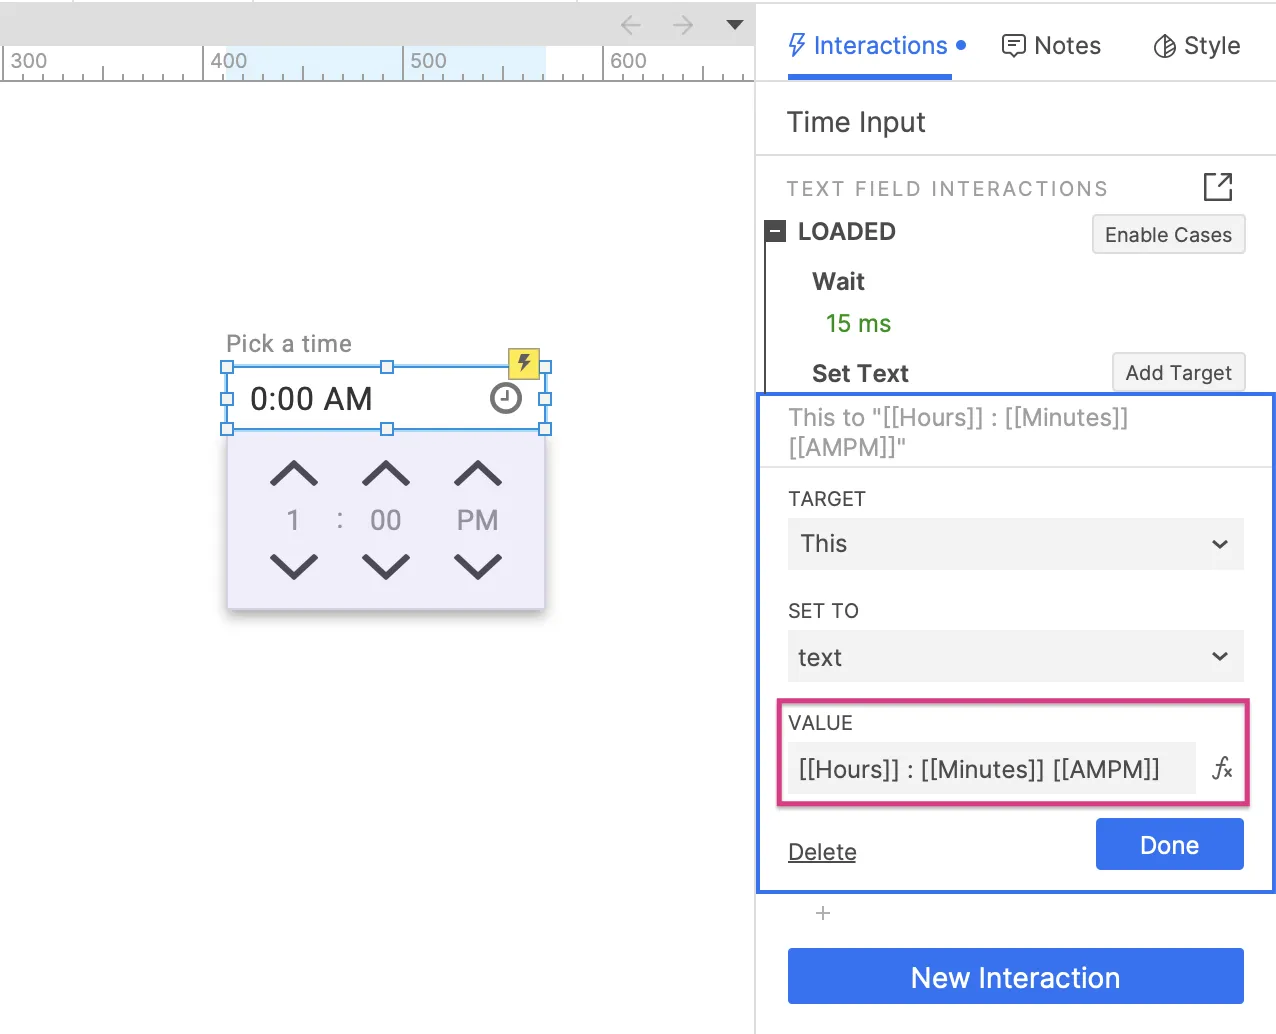
Task: Click the Value input field
Action: coord(990,768)
